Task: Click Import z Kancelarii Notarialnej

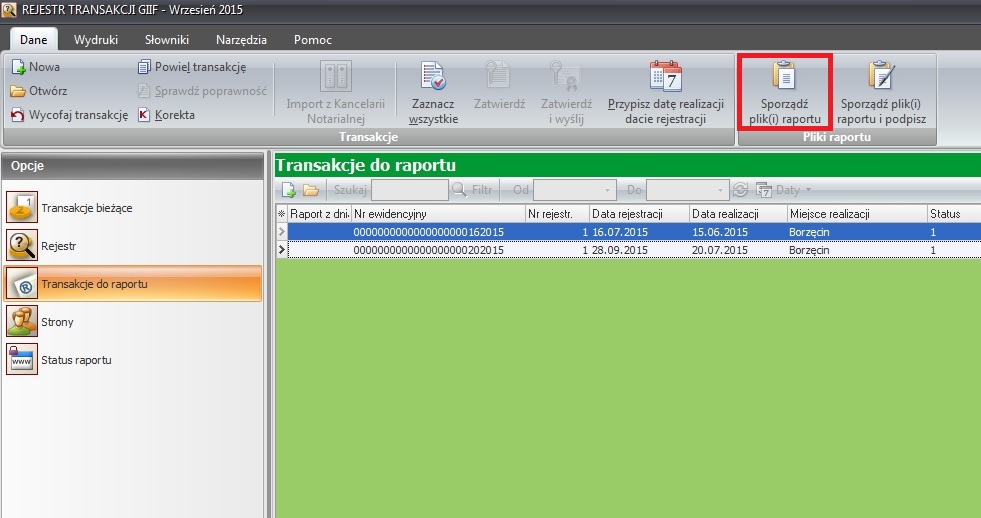Action: [x=335, y=93]
